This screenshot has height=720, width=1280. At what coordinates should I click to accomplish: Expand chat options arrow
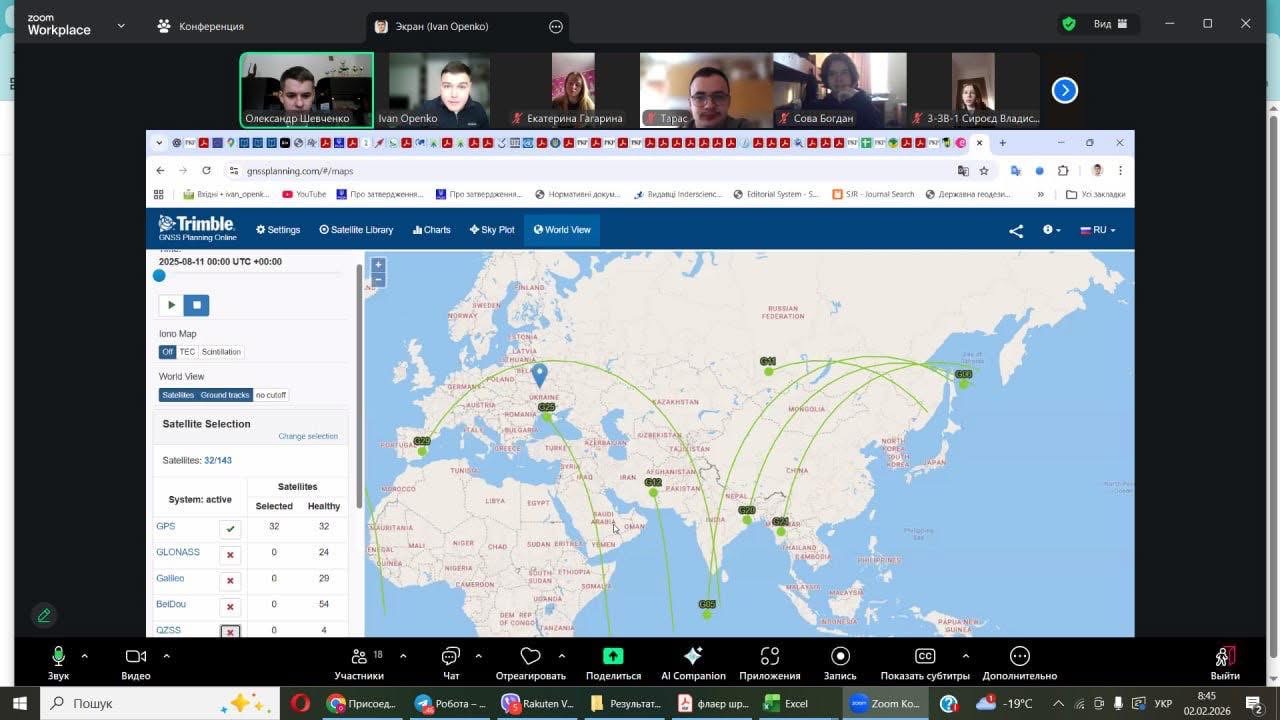478,656
